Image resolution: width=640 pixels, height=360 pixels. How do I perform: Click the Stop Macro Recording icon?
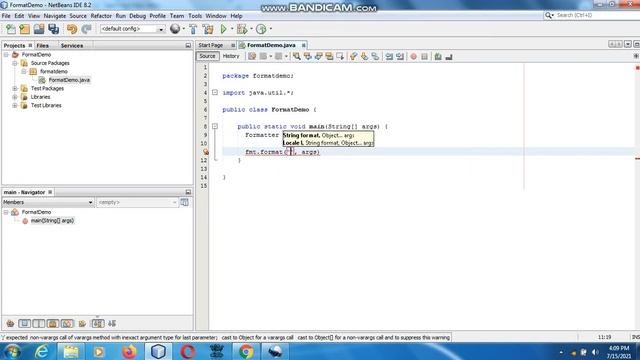click(424, 56)
